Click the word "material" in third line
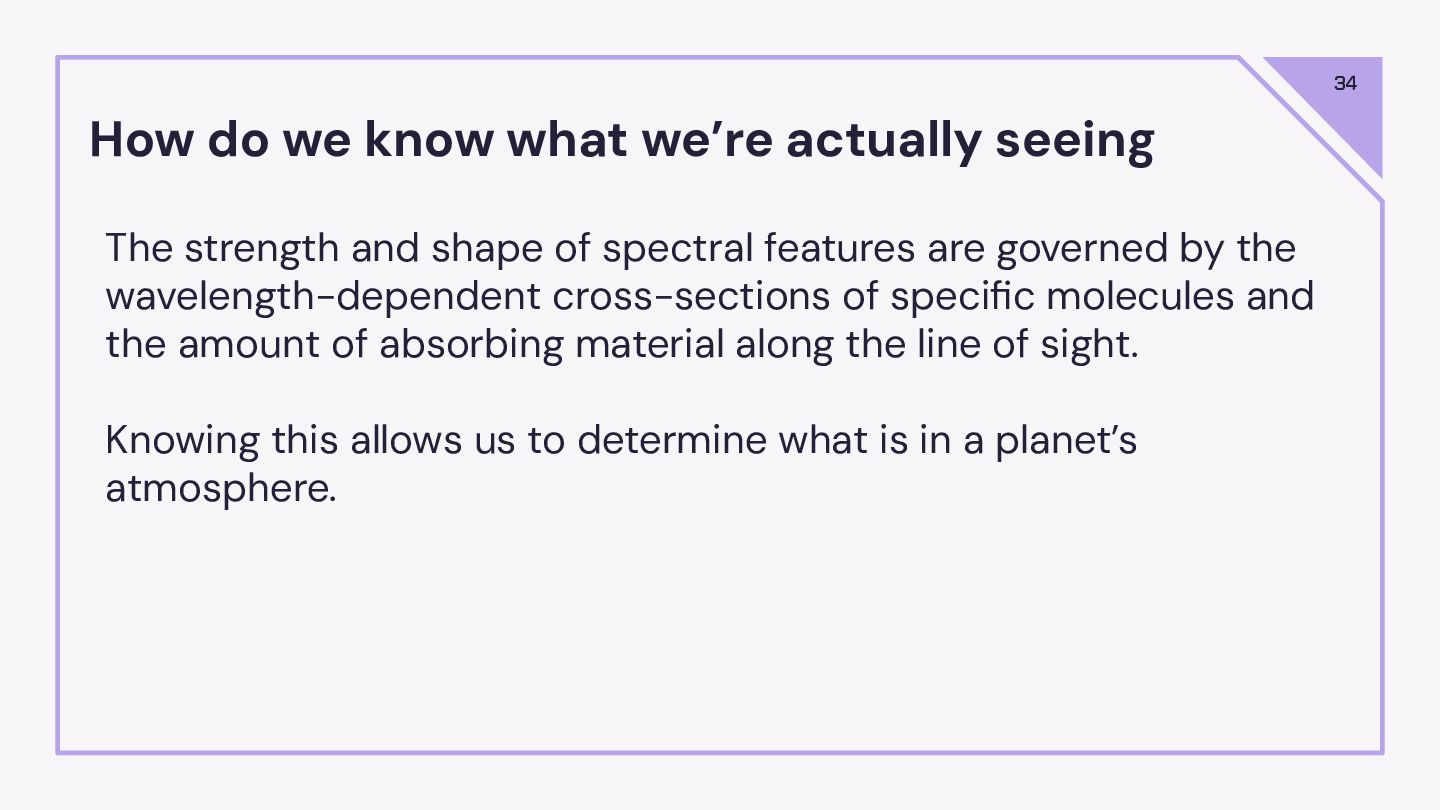The height and width of the screenshot is (810, 1440). [649, 344]
